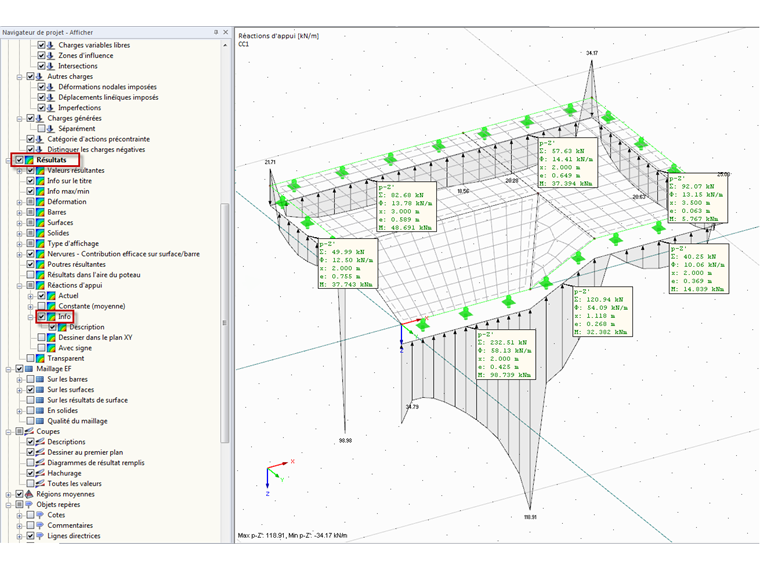
Task: Select the Qualité du maillage item
Action: (77, 421)
